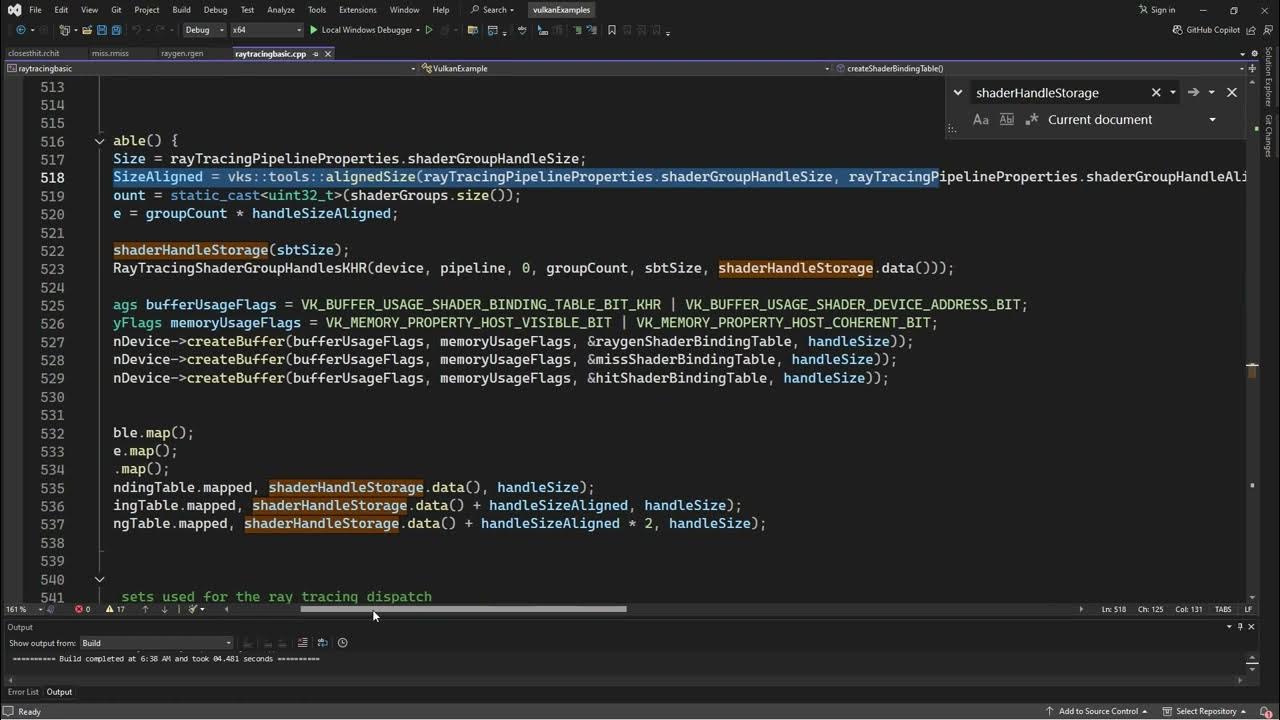Enable Match Whole Word search option

(1007, 119)
